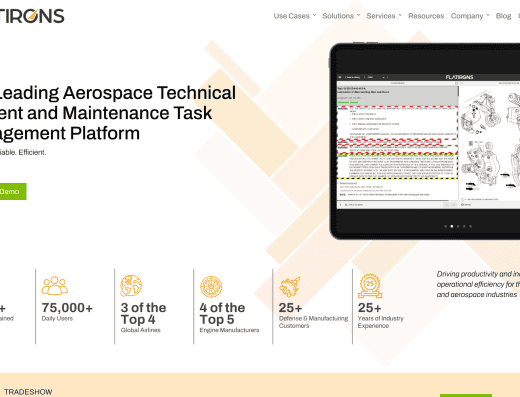The image size is (520, 397).
Task: Click the '4 of the Top 5' text
Action: pos(222,314)
